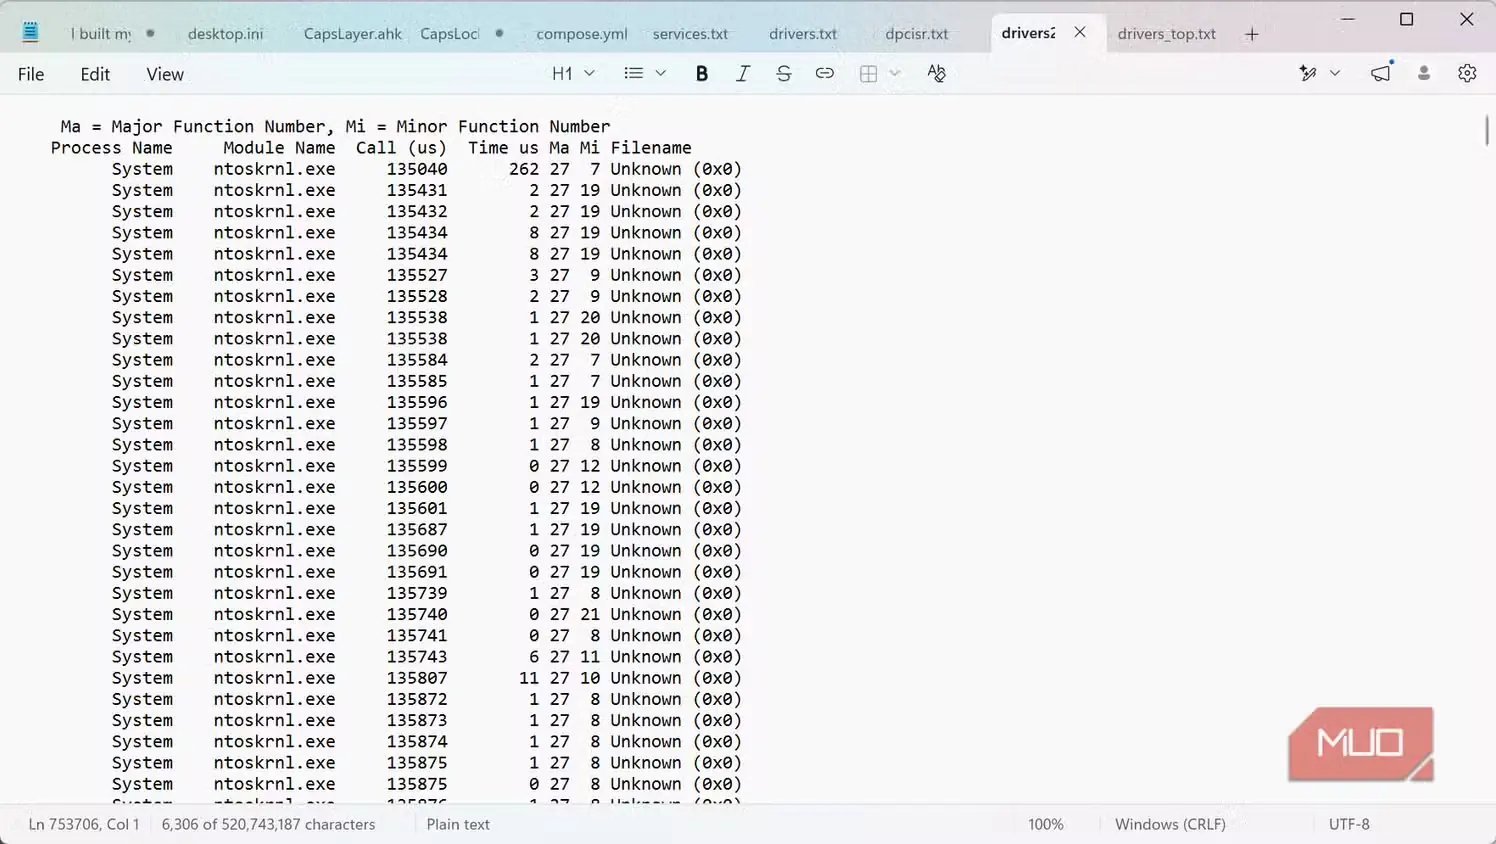Click the Windows (CRLF) line ending indicator
1496x844 pixels.
pyautogui.click(x=1170, y=824)
